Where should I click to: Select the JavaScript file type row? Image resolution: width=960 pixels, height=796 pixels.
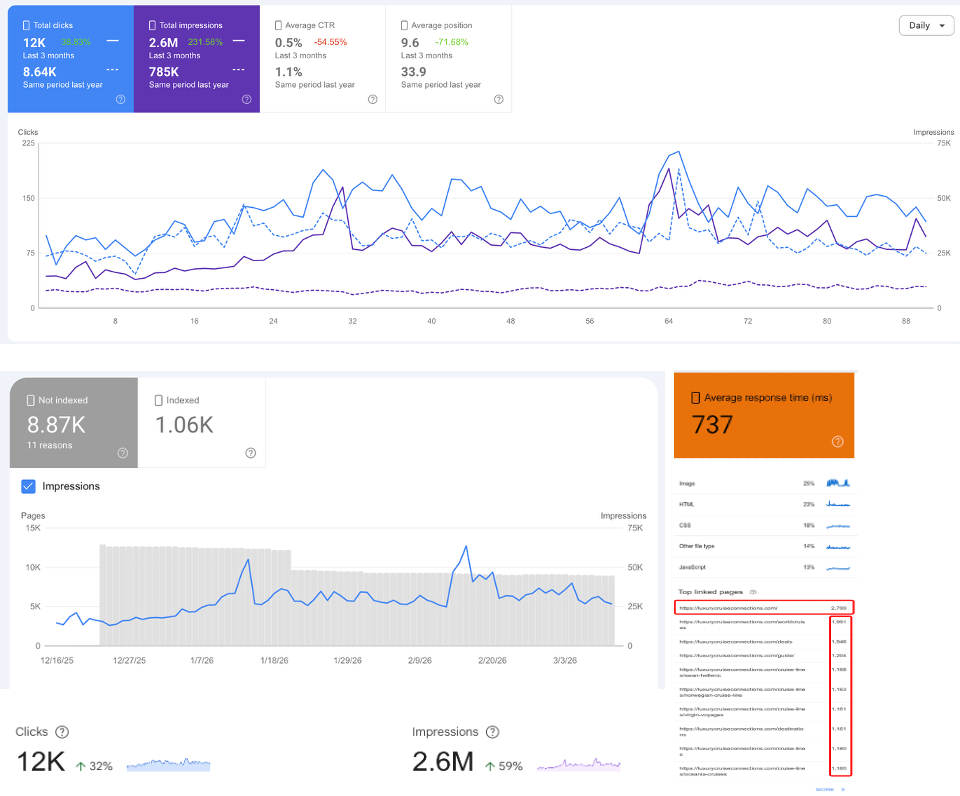pos(763,568)
